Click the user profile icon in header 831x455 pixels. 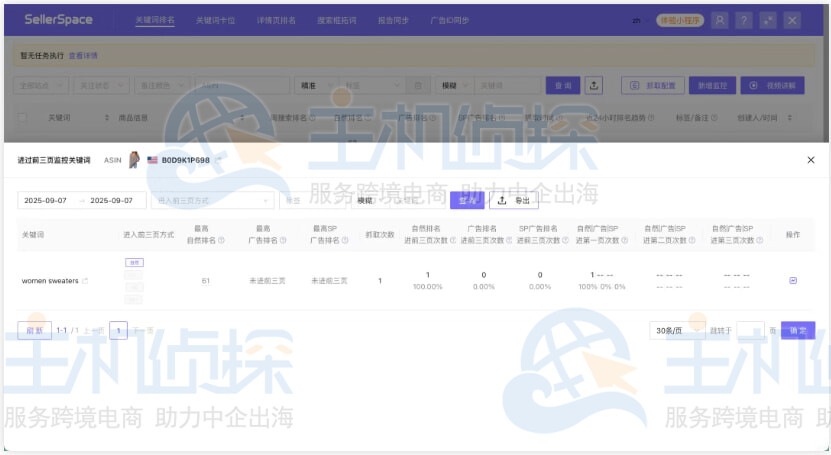(720, 20)
